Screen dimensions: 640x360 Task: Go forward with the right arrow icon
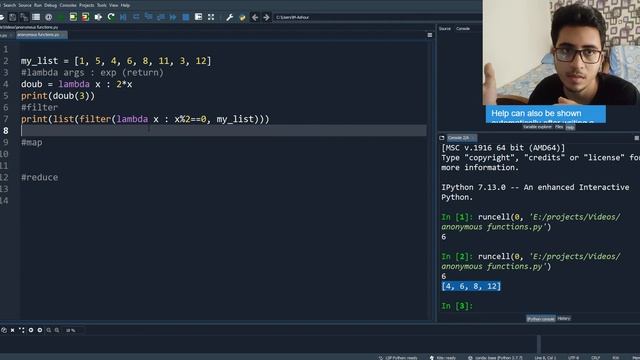tap(266, 17)
